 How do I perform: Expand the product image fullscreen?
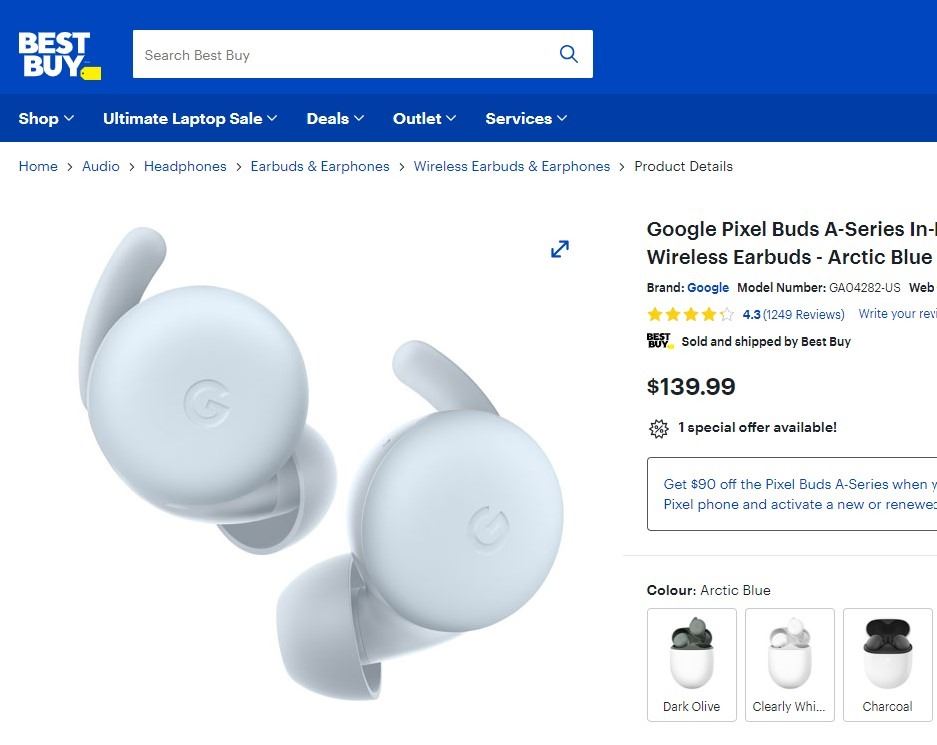560,249
